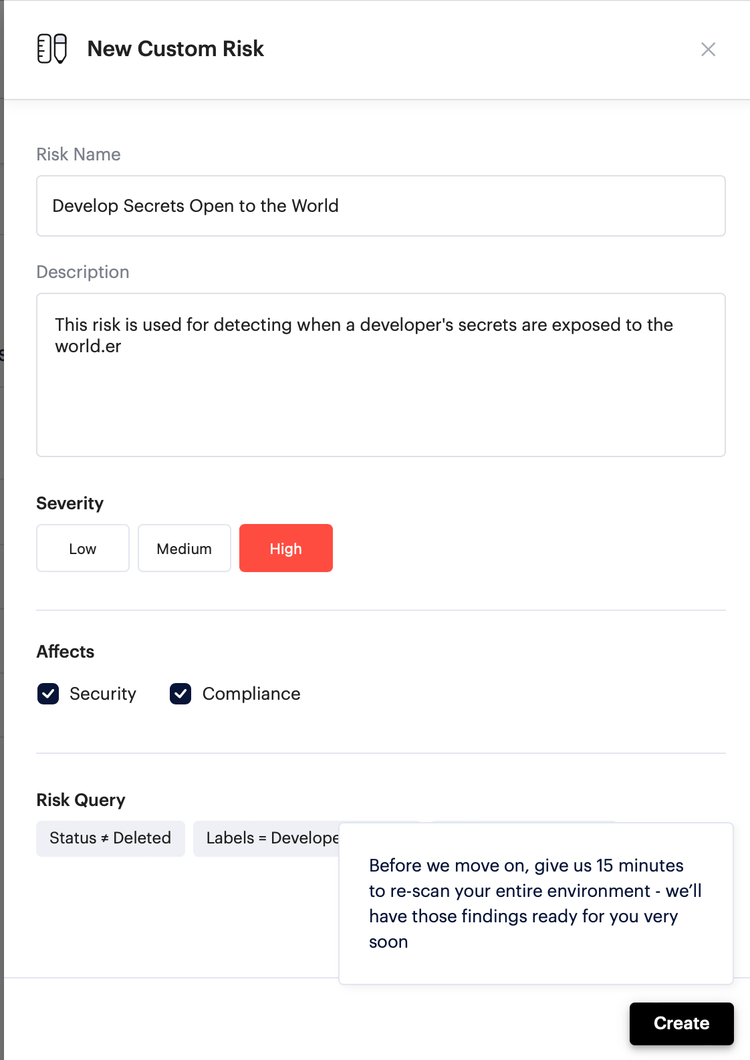Open the Labels = Develope query chip
The image size is (750, 1060).
[266, 838]
